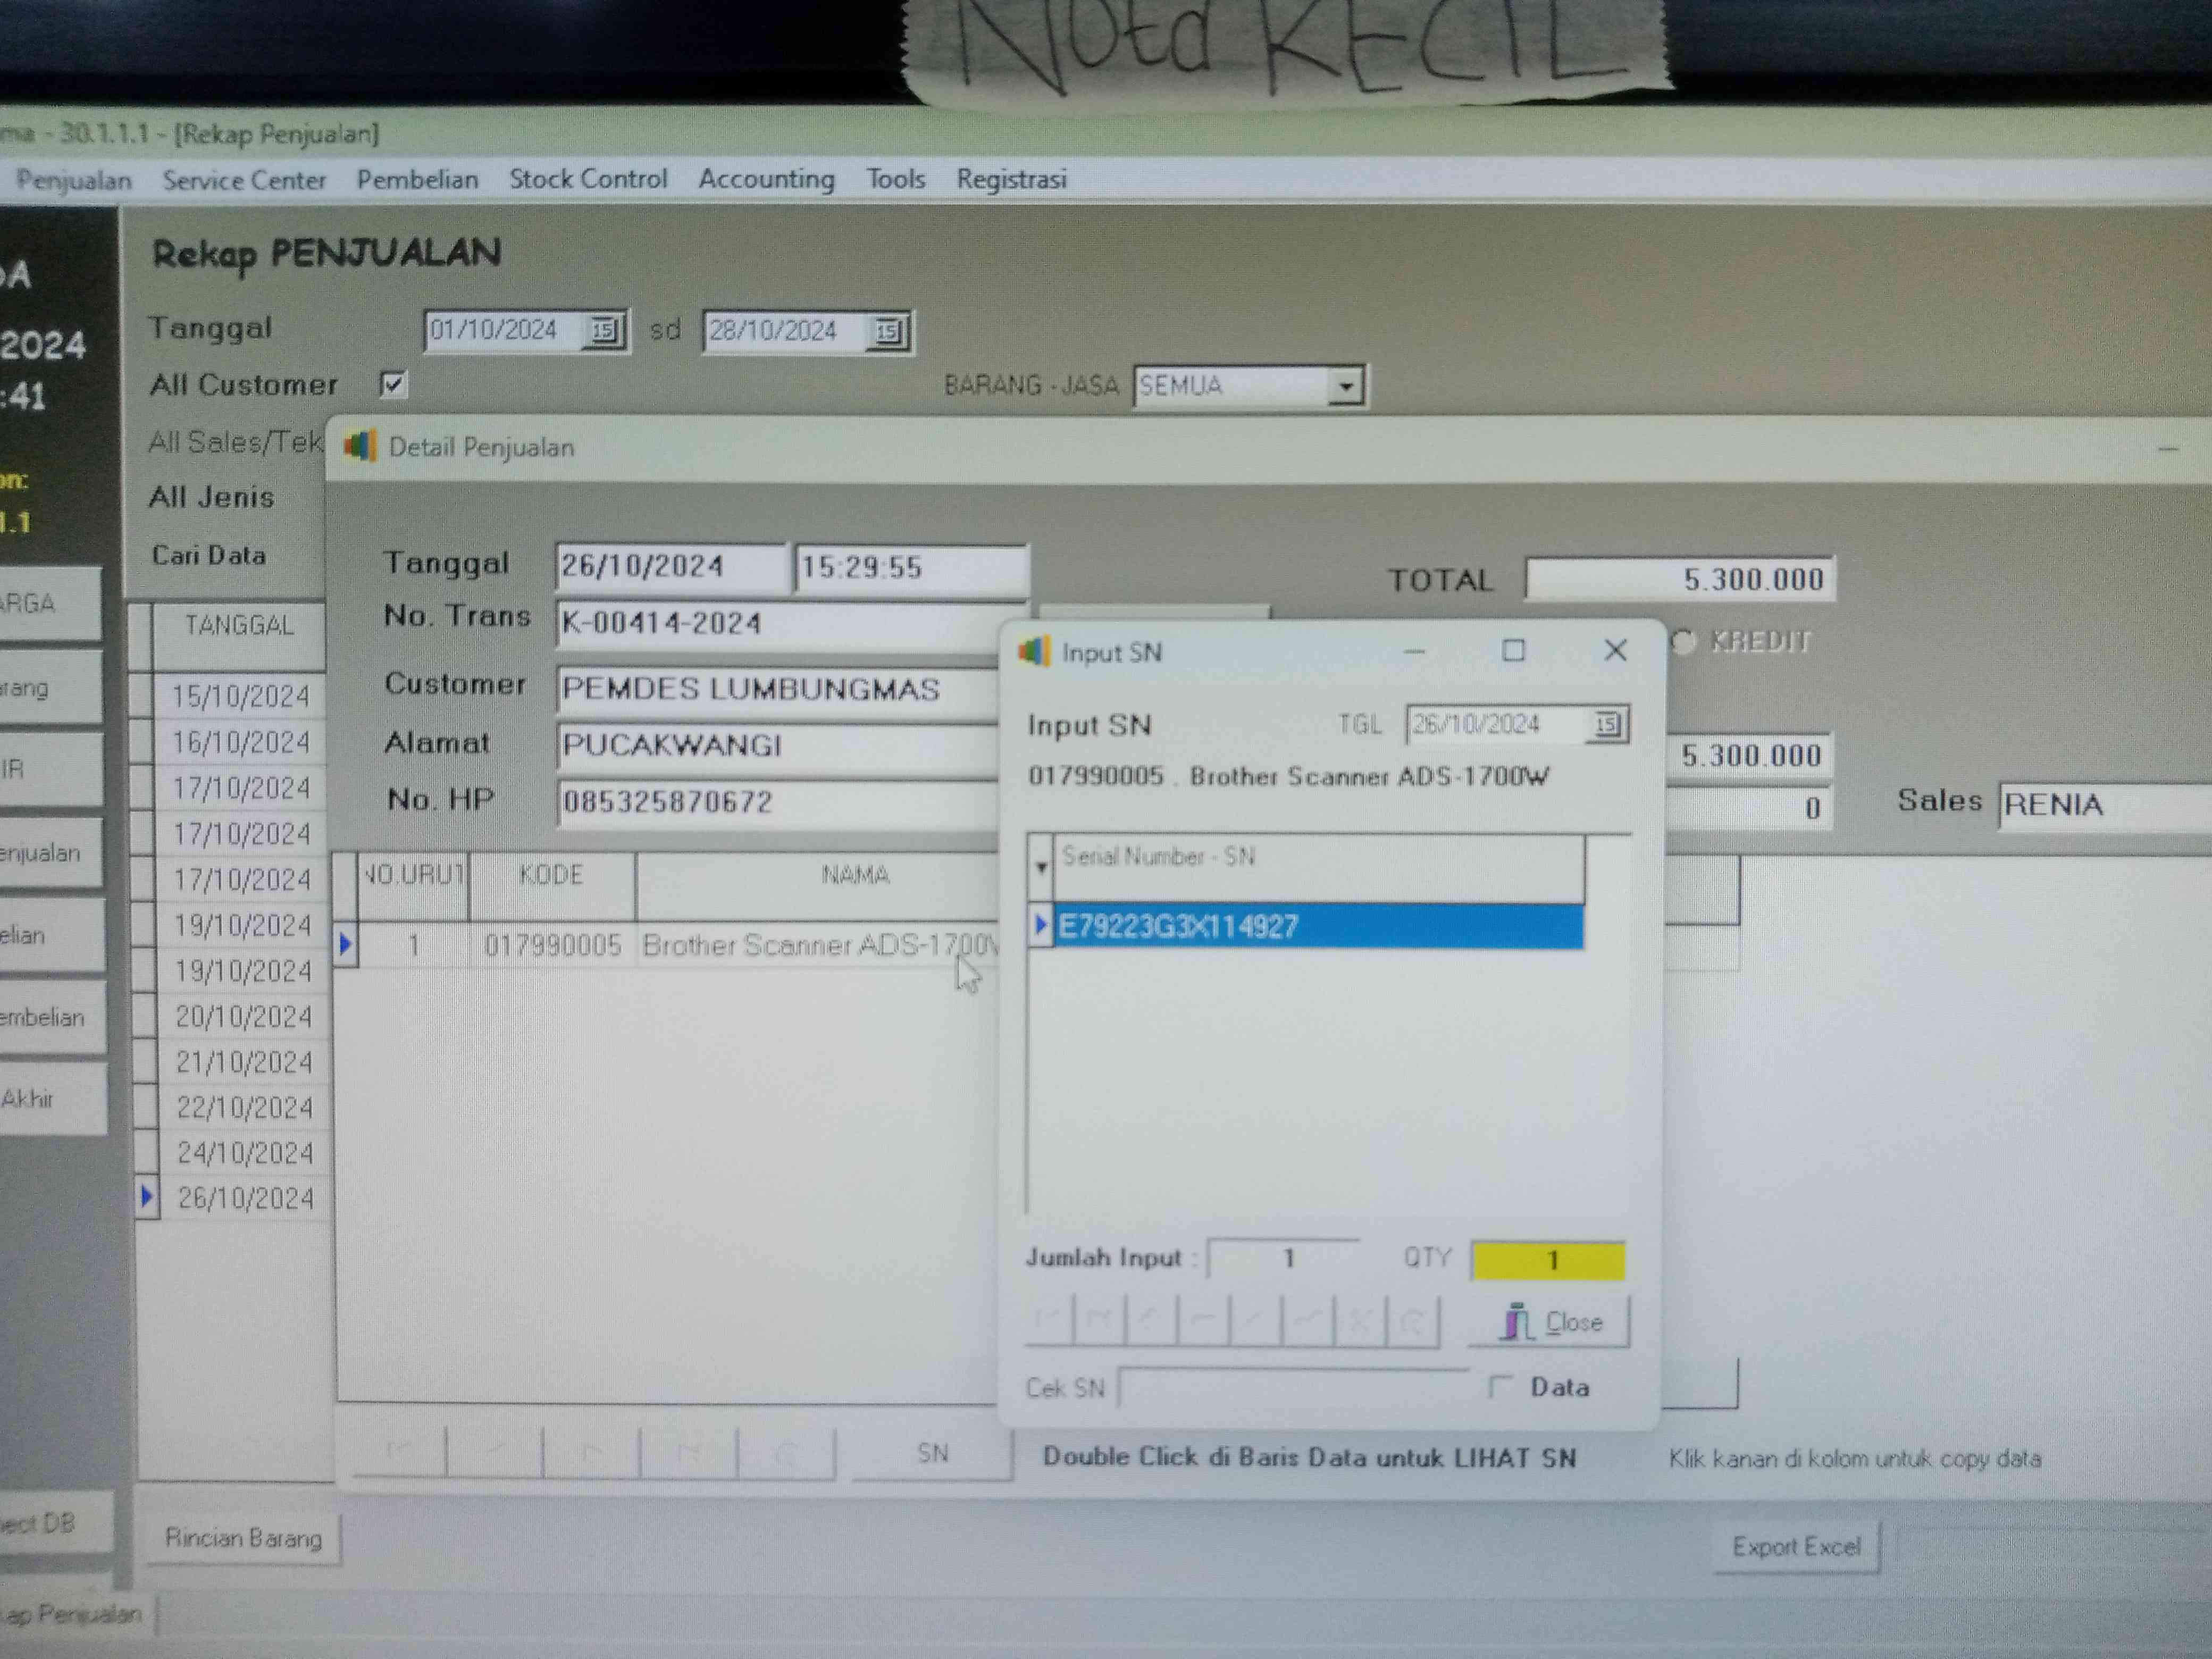Click calendar icon beside TGL in Input SN
Viewport: 2212px width, 1659px height.
1606,724
